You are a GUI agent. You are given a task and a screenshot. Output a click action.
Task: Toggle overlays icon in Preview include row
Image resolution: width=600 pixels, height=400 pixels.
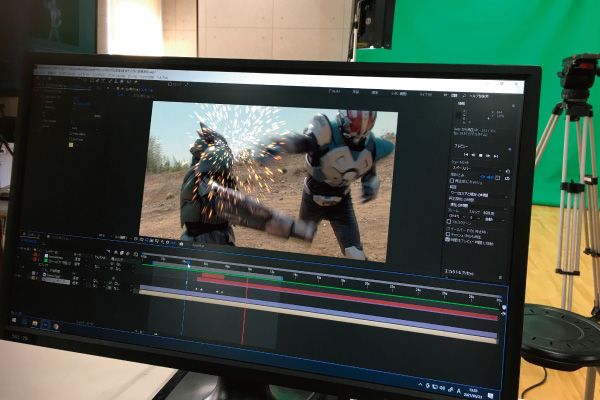(x=497, y=178)
